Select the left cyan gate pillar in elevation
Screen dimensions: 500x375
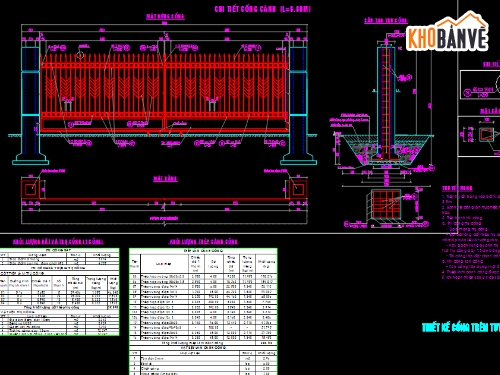[x=30, y=106]
